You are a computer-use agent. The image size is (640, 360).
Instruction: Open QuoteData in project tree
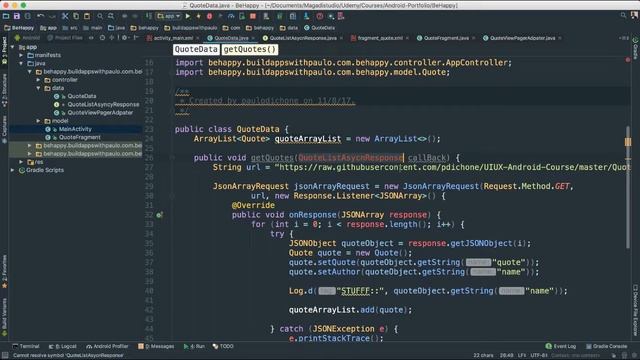click(x=82, y=96)
